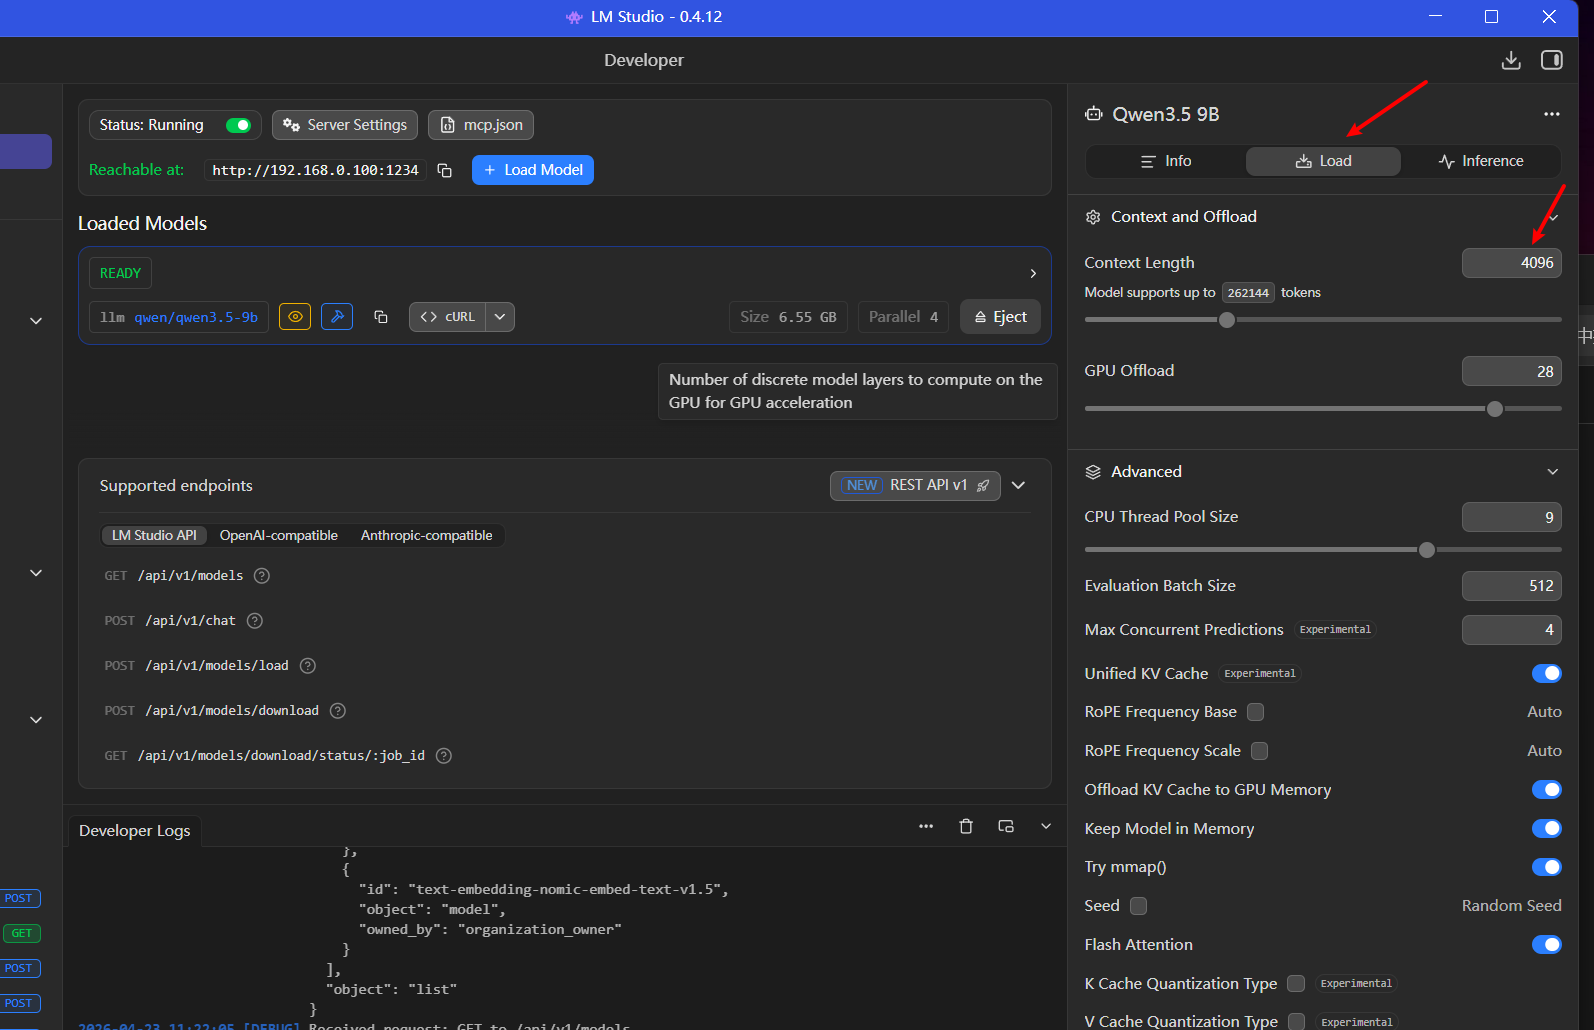Toggle the server Status Running switch
Screen dimensions: 1594x1030
pos(238,125)
